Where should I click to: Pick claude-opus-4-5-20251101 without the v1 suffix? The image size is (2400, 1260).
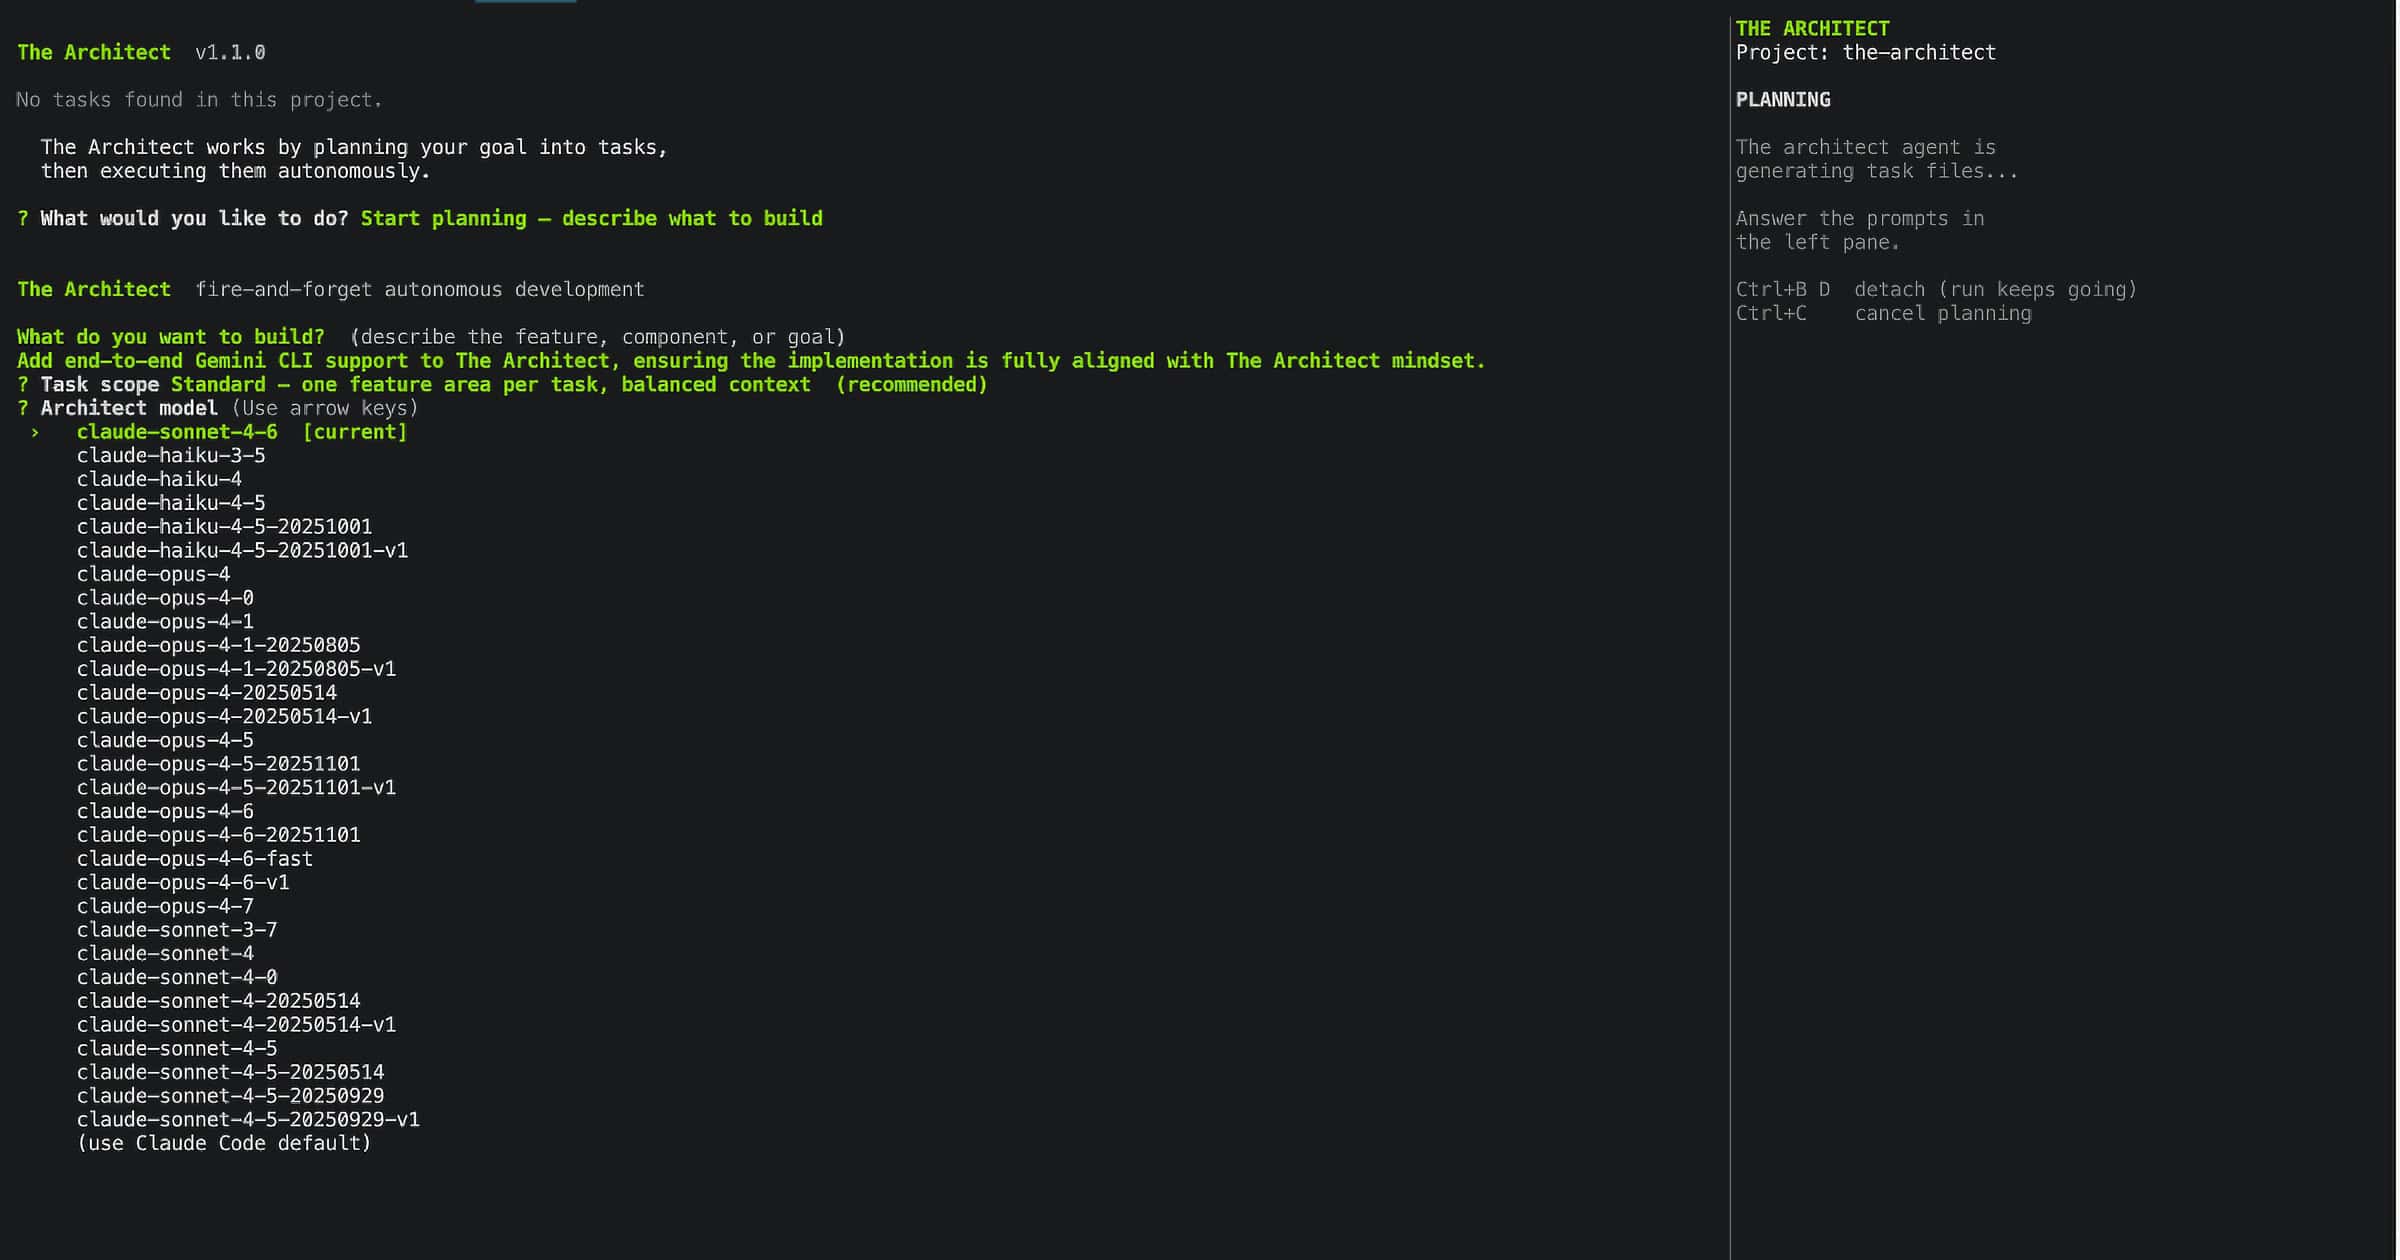click(x=218, y=764)
